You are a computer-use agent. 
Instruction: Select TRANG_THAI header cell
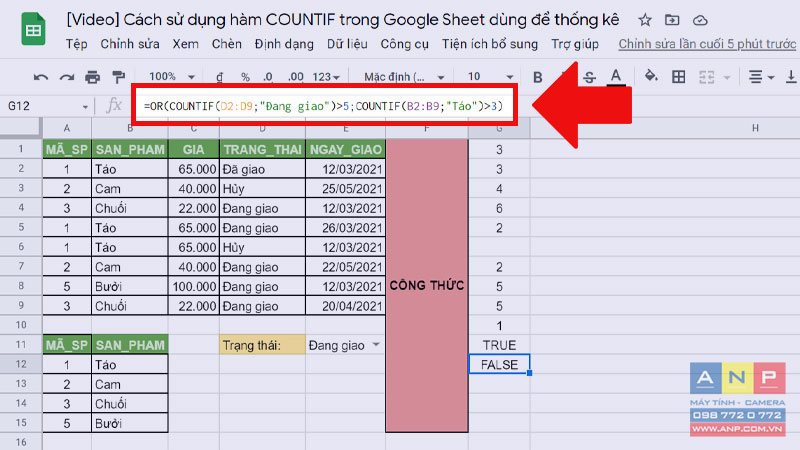pos(262,149)
